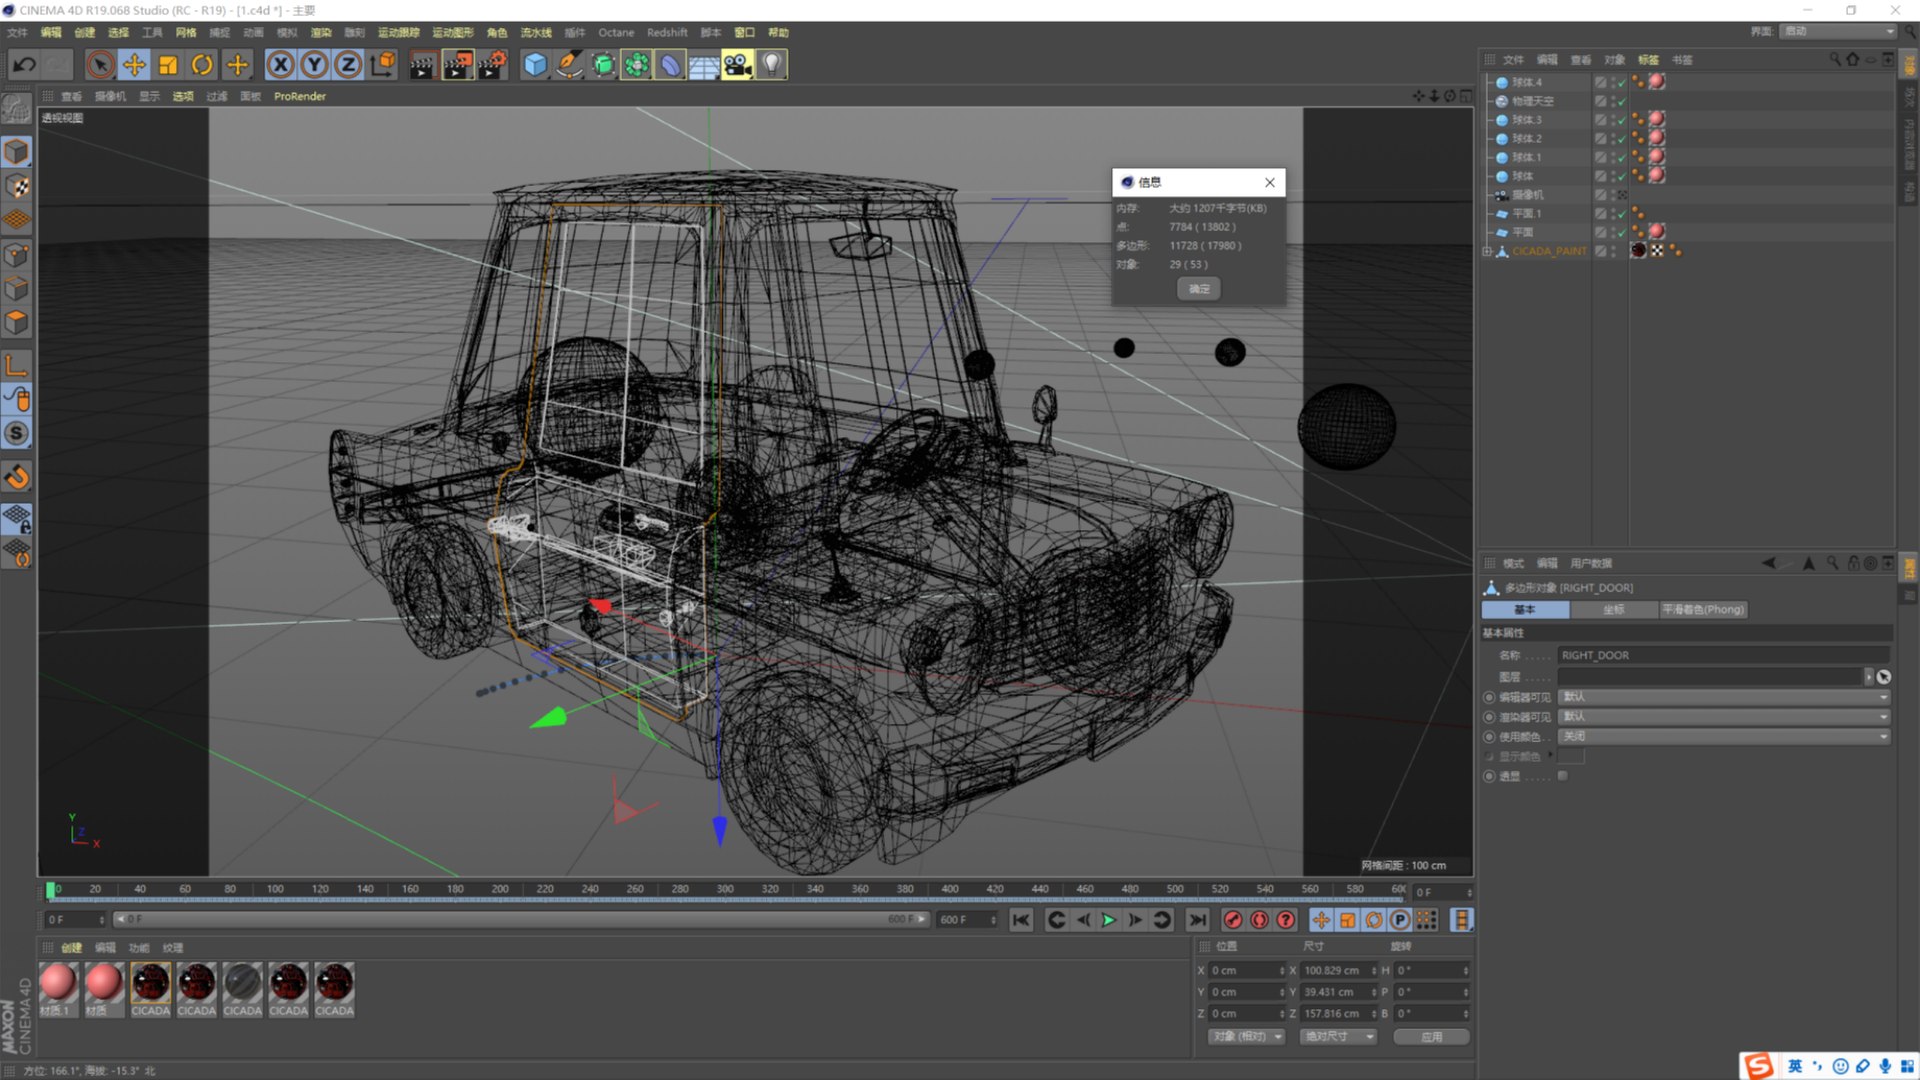Open ProRender viewport menu

[300, 97]
